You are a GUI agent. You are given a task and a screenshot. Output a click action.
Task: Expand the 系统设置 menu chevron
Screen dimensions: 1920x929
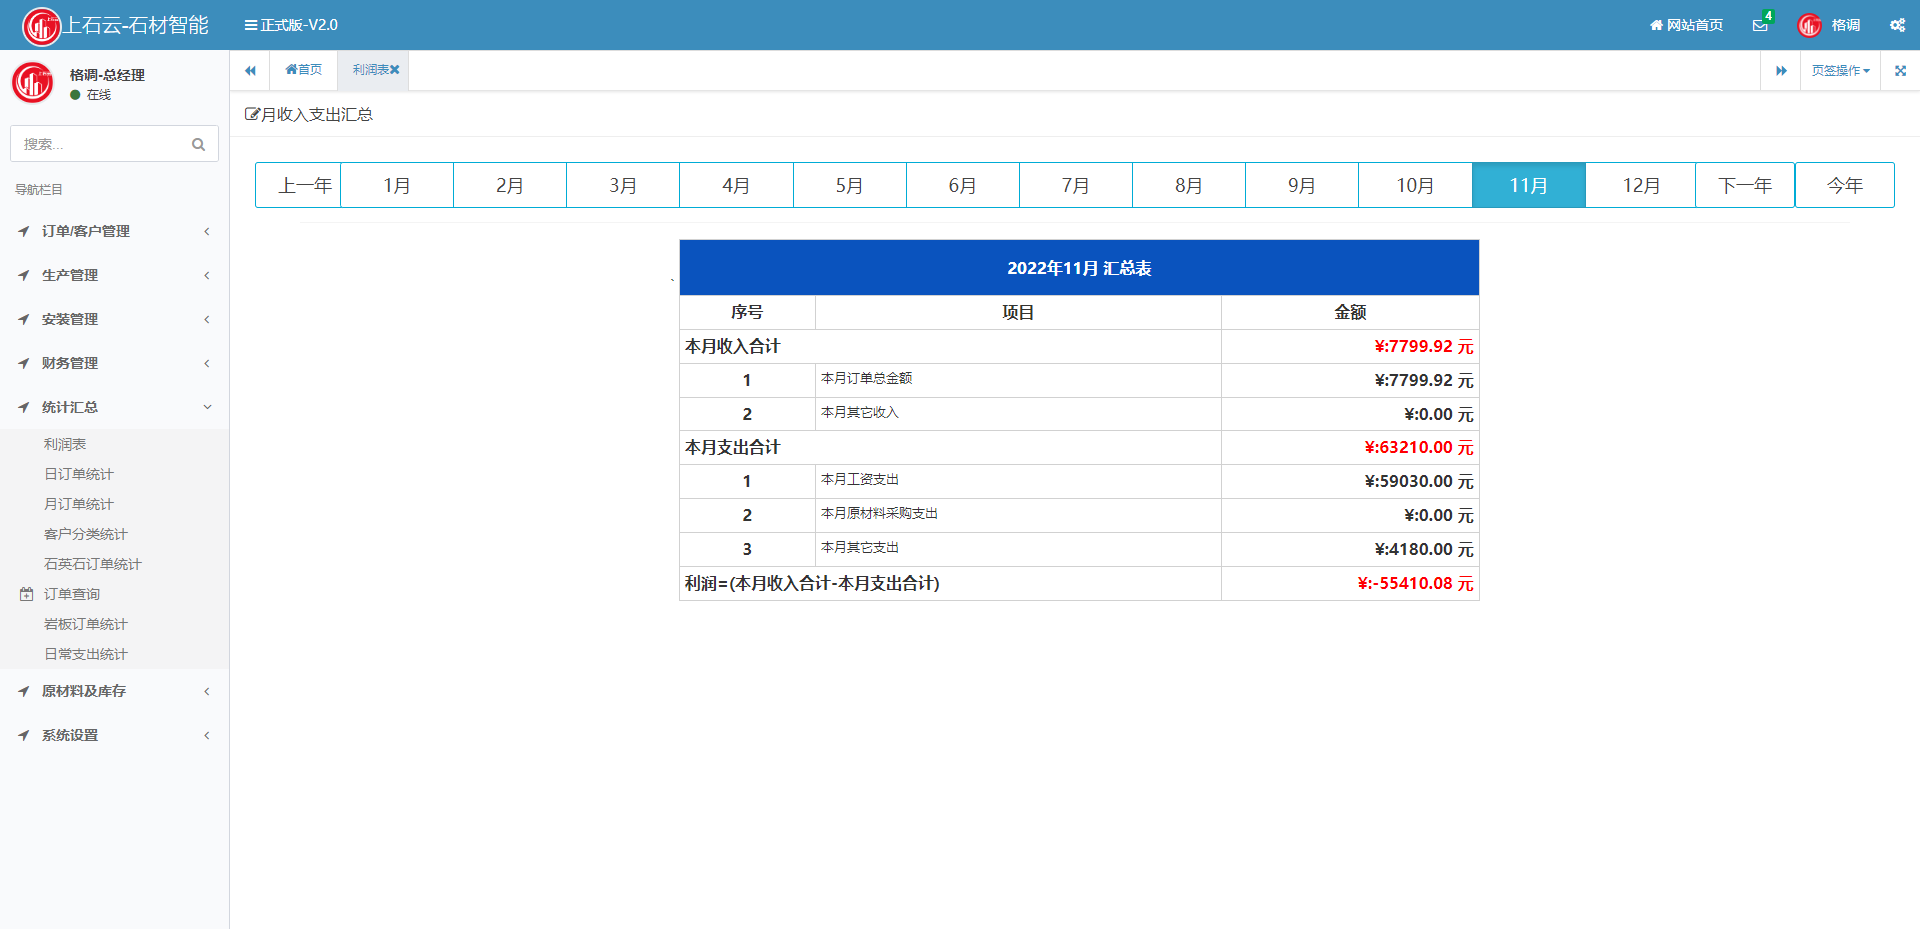207,735
